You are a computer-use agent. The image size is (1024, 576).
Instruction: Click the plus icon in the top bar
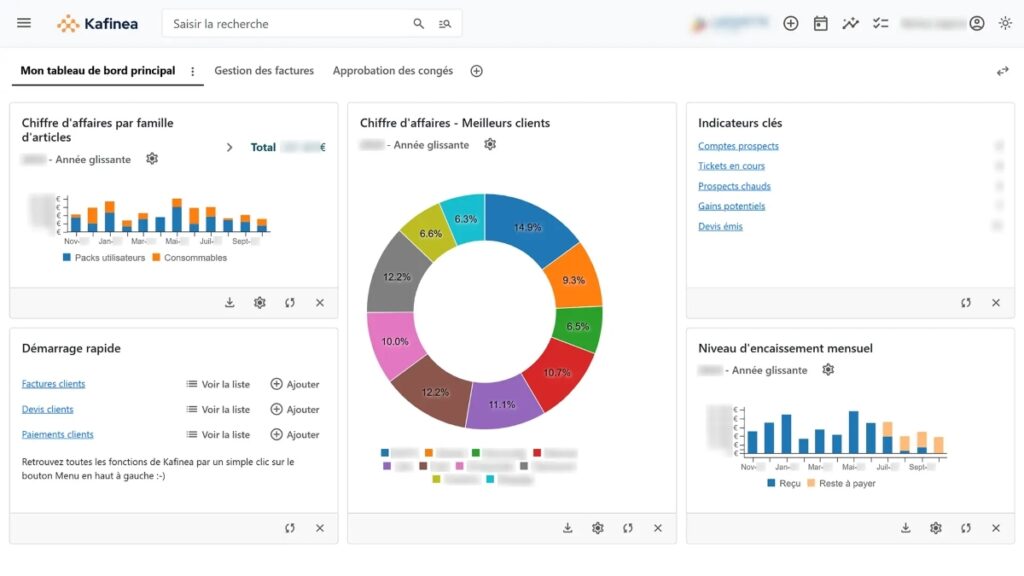(790, 22)
